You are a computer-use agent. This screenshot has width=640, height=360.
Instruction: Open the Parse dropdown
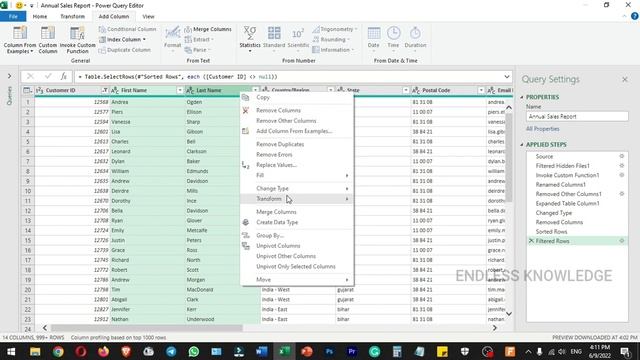pyautogui.click(x=198, y=50)
